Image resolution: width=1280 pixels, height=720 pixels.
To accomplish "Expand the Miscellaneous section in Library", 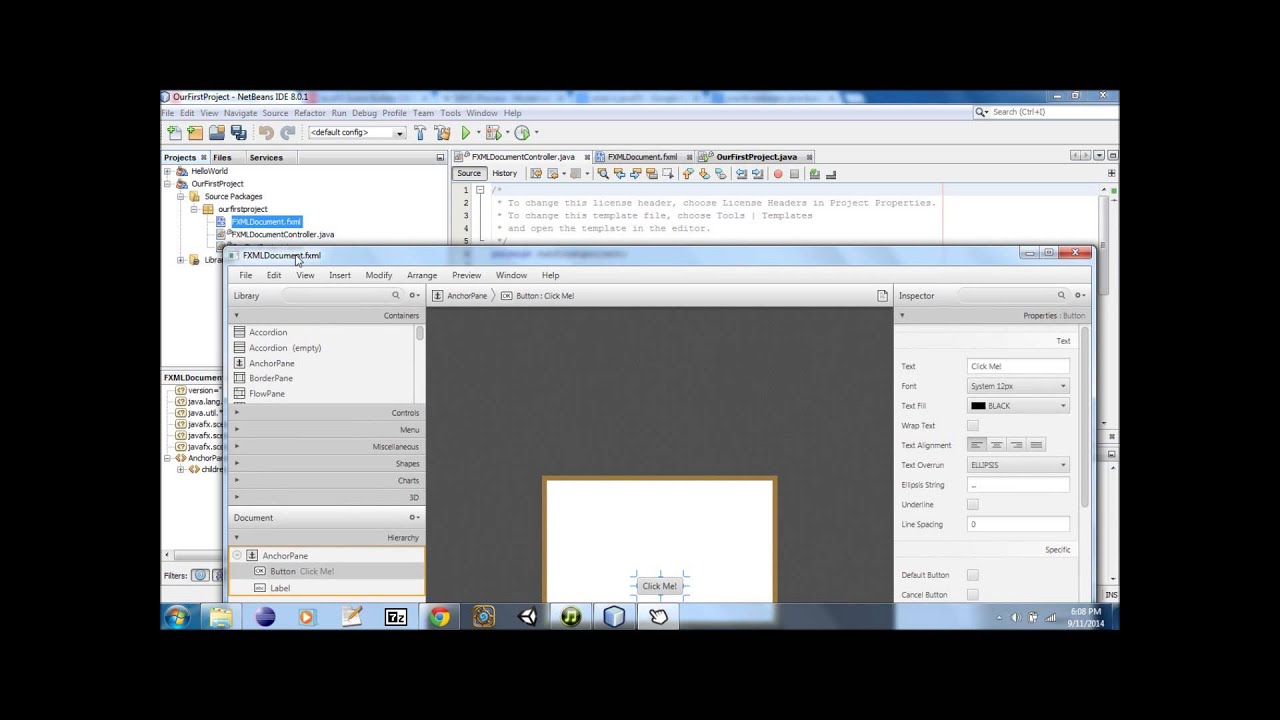I will pyautogui.click(x=326, y=447).
